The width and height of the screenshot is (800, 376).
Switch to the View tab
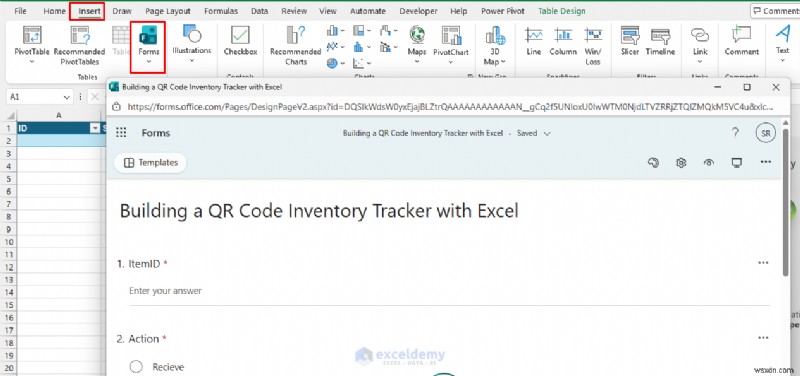point(328,11)
